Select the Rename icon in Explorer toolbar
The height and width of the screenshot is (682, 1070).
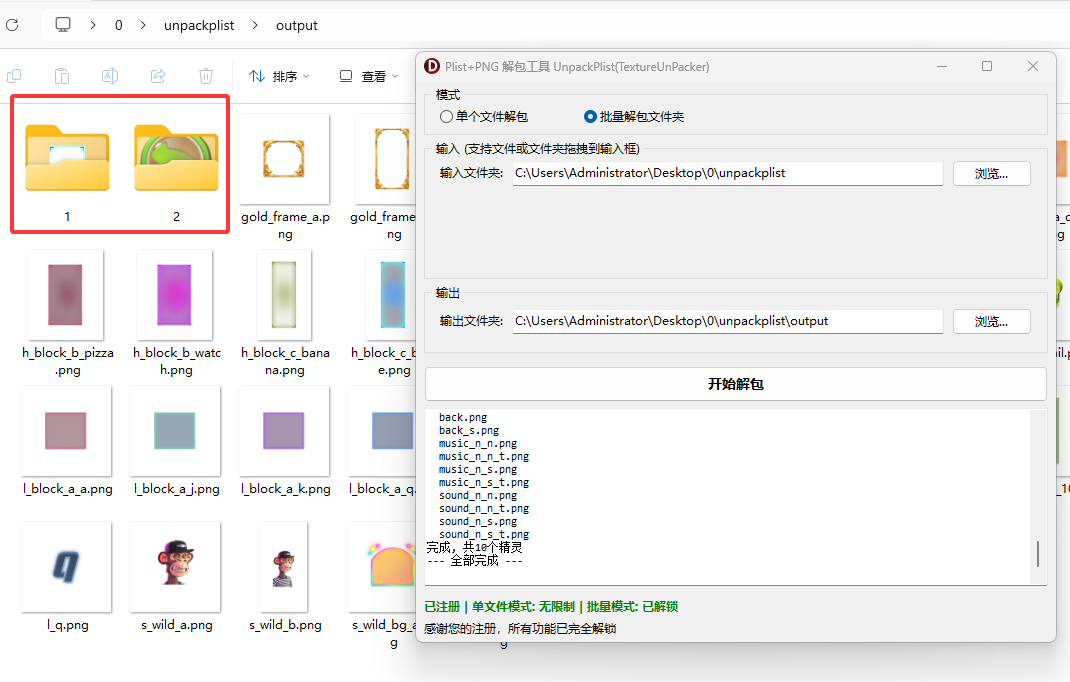click(110, 75)
